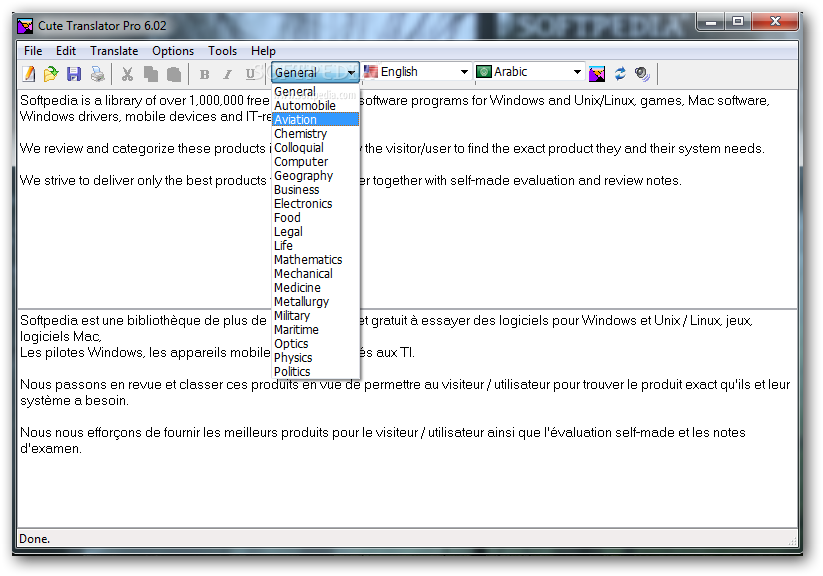
Task: Pick Computer from the list
Action: [x=315, y=161]
